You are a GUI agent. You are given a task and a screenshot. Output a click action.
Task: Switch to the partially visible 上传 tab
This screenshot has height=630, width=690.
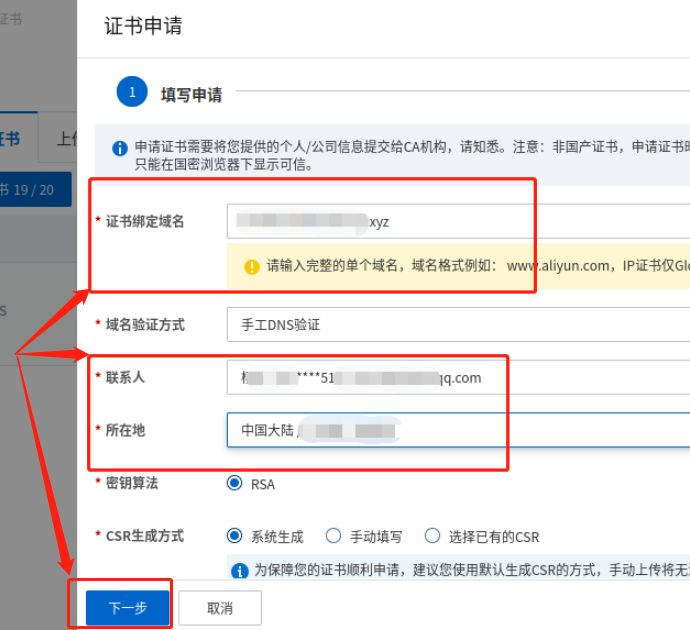tap(66, 139)
